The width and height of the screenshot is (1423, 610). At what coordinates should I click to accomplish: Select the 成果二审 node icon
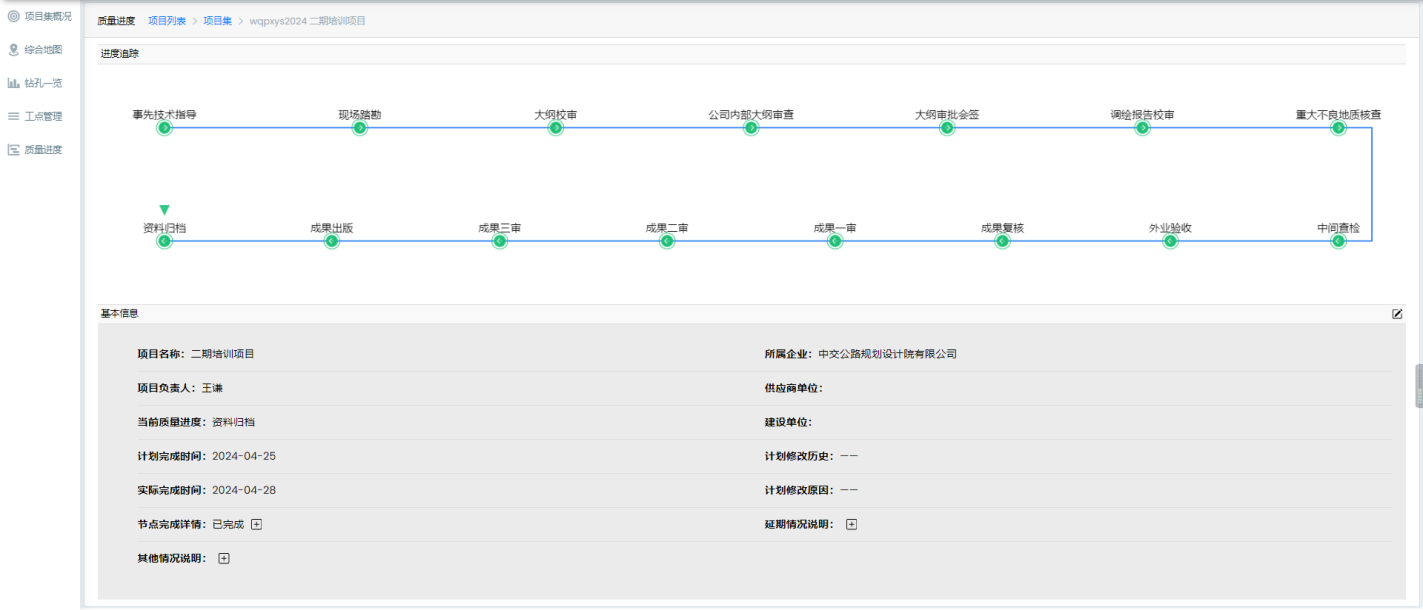667,241
